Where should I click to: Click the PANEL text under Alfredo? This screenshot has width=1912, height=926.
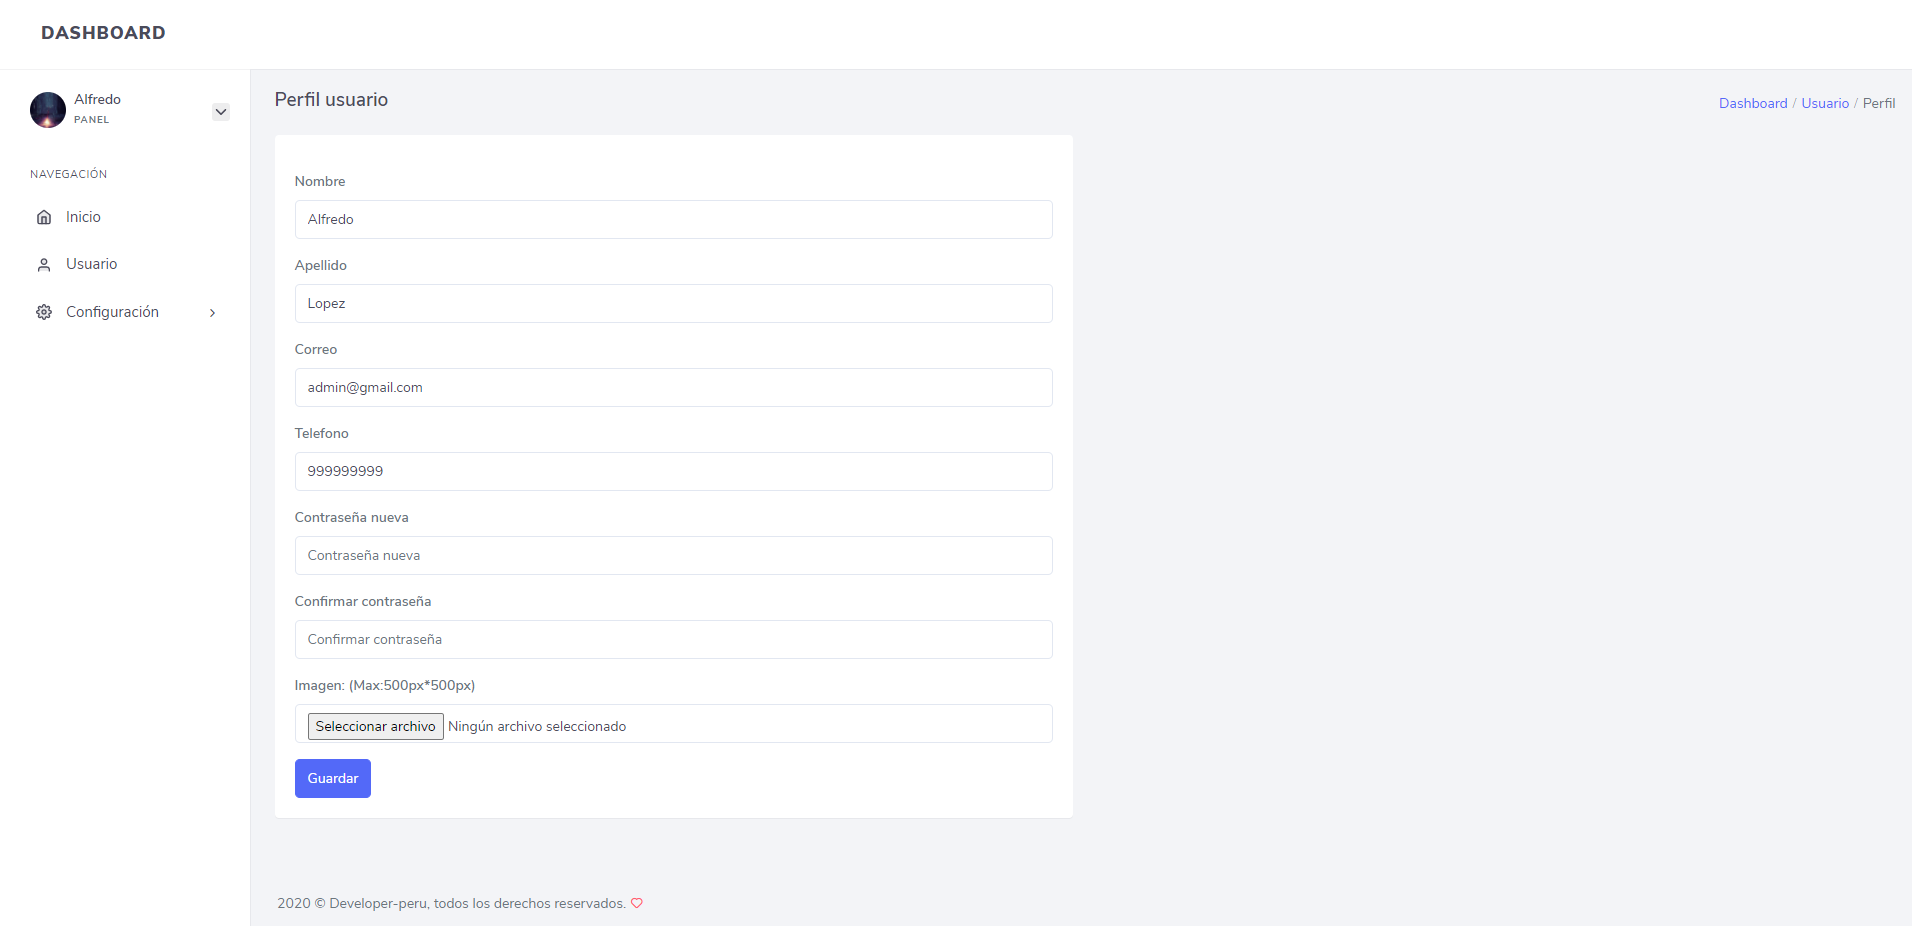coord(91,120)
